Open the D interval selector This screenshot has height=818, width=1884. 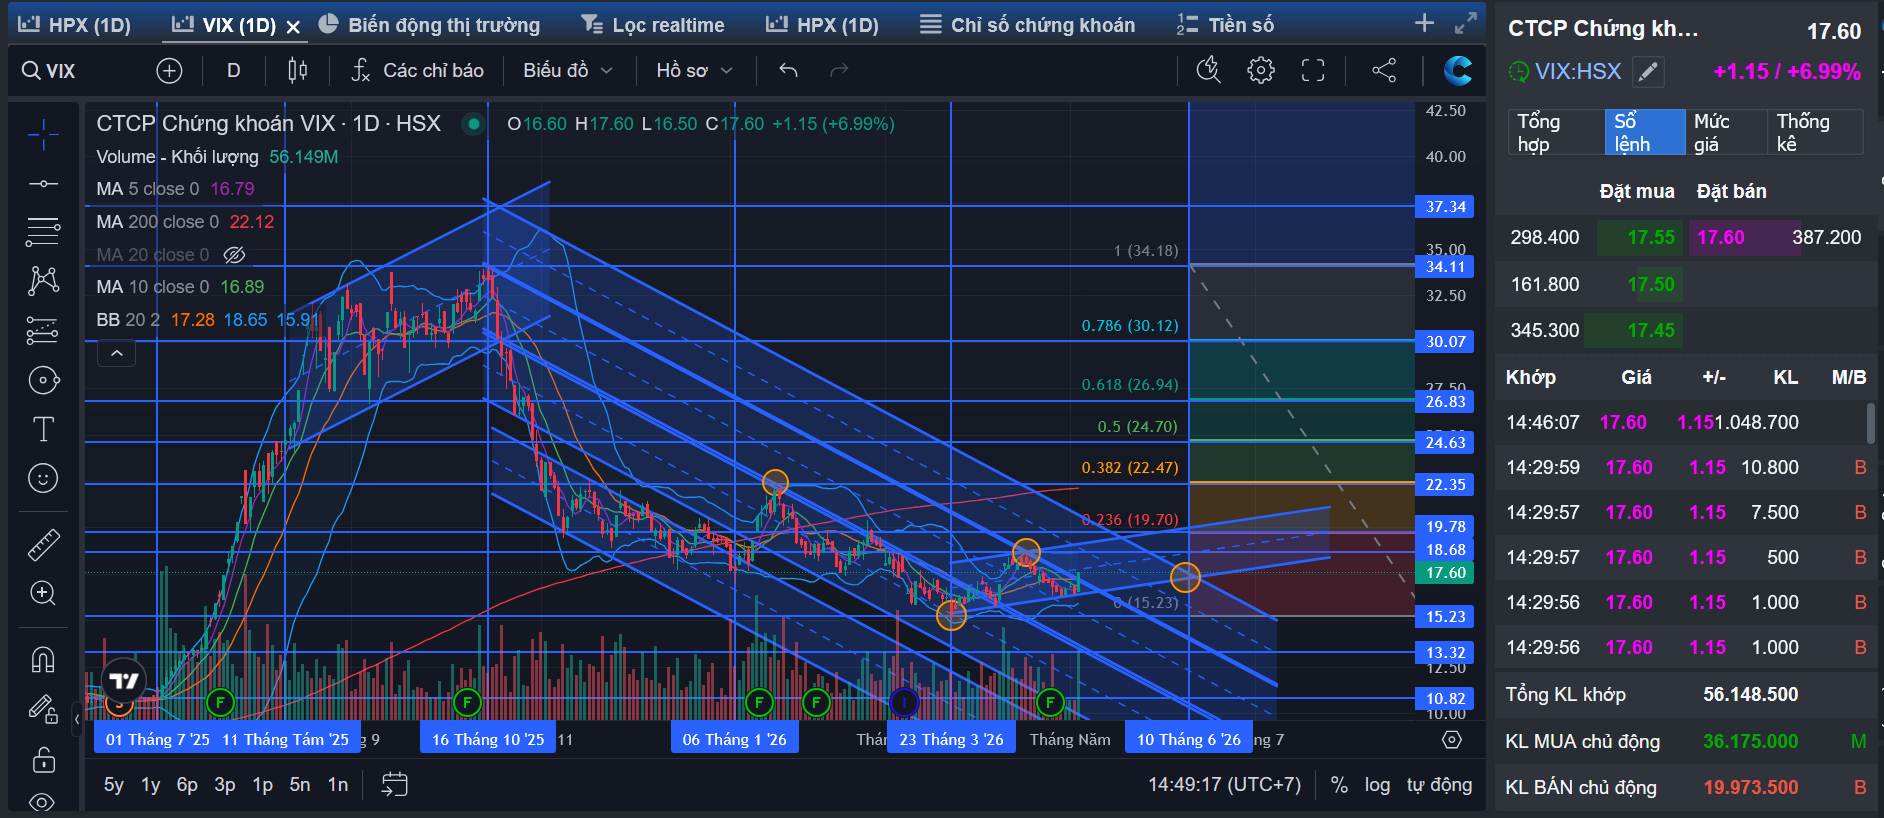(233, 70)
